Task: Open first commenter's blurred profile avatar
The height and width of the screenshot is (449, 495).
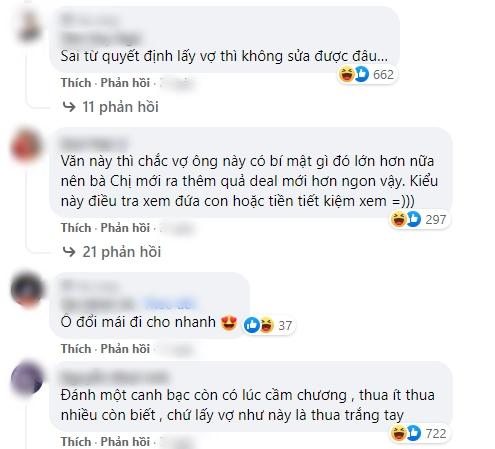Action: pos(29,27)
